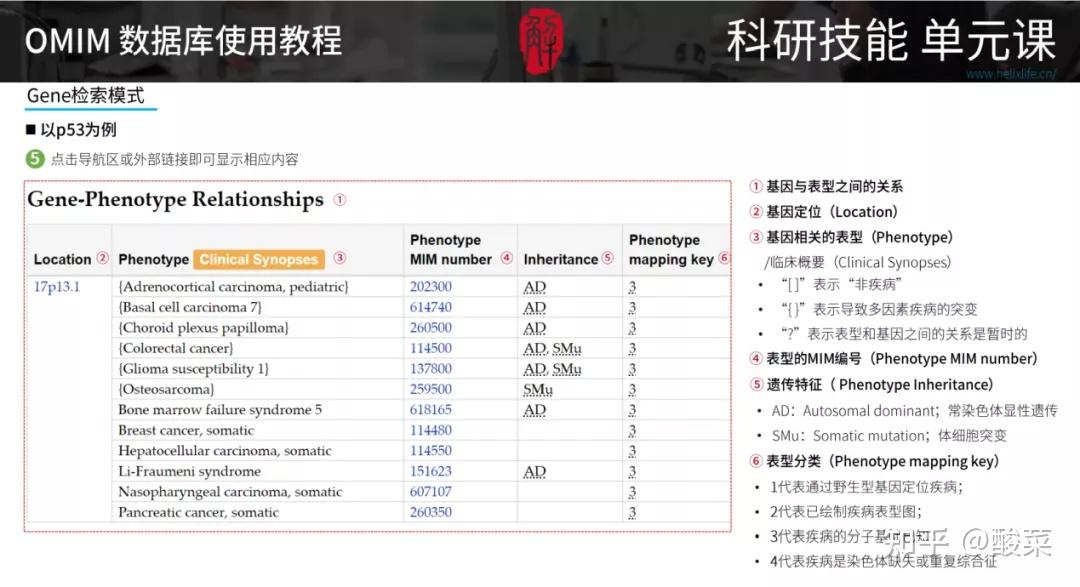1080x587 pixels.
Task: Click circled ⑥ next to Phenotype mapping key header
Action: [x=724, y=259]
